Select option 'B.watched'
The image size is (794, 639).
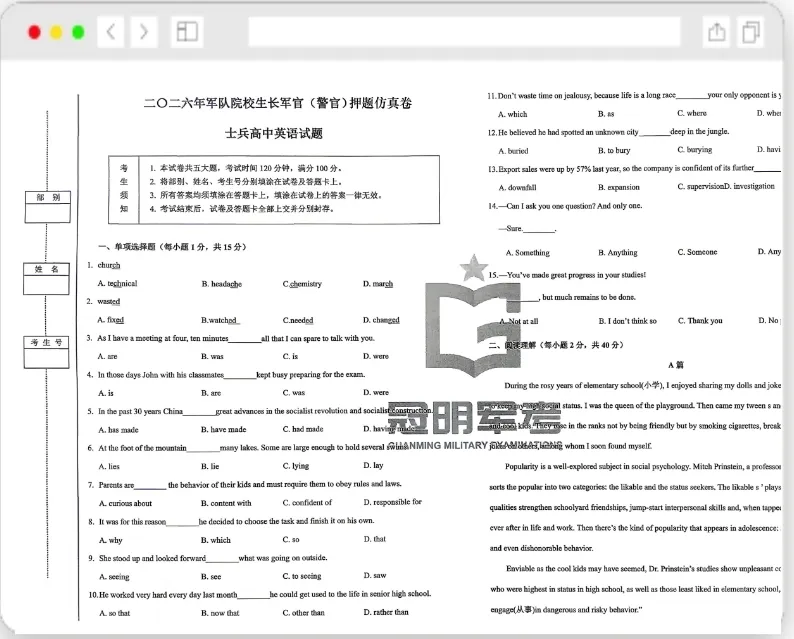(219, 320)
